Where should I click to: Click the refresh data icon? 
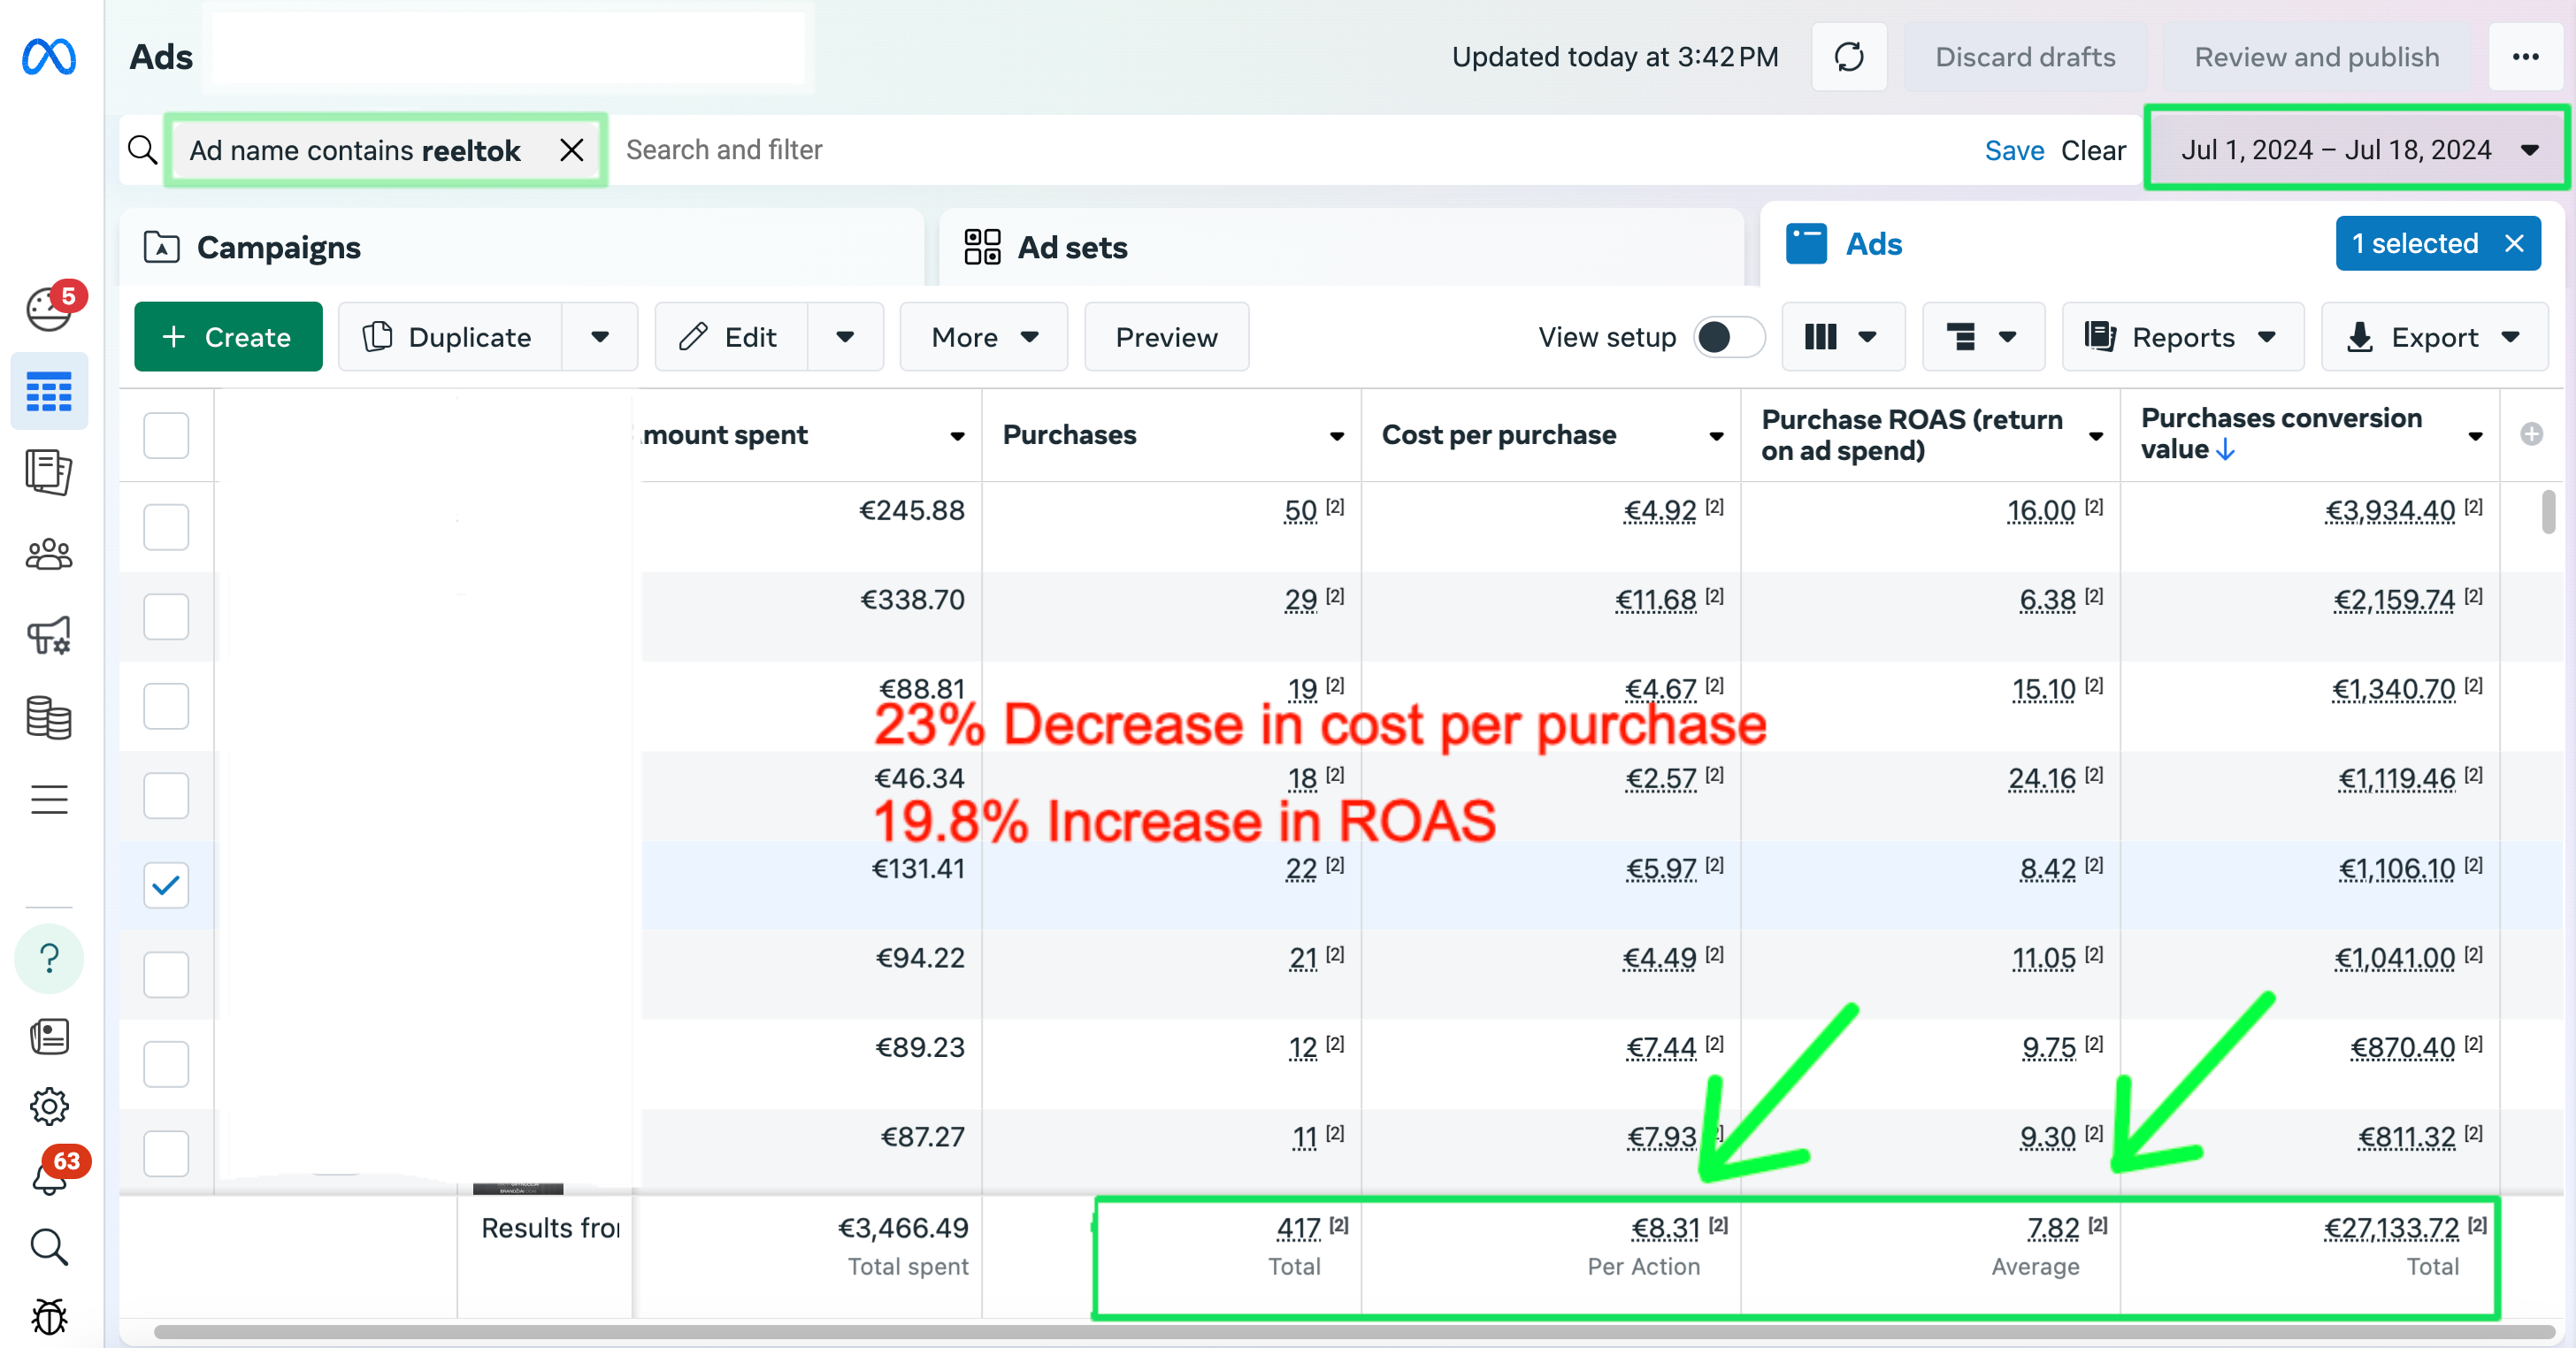(1848, 57)
